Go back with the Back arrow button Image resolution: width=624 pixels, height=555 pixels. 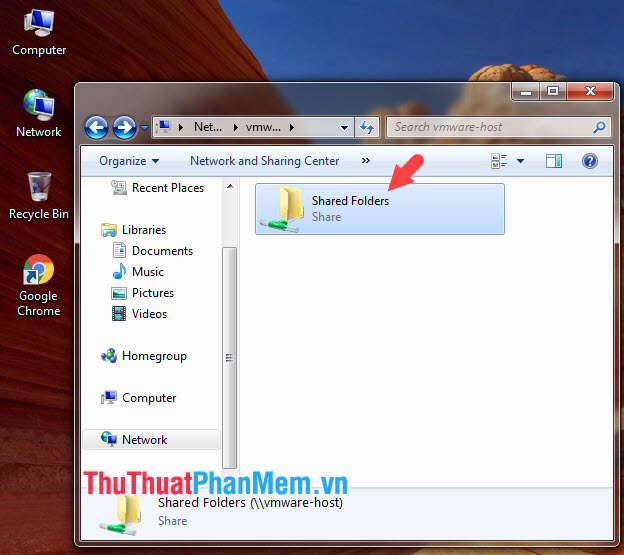[96, 128]
